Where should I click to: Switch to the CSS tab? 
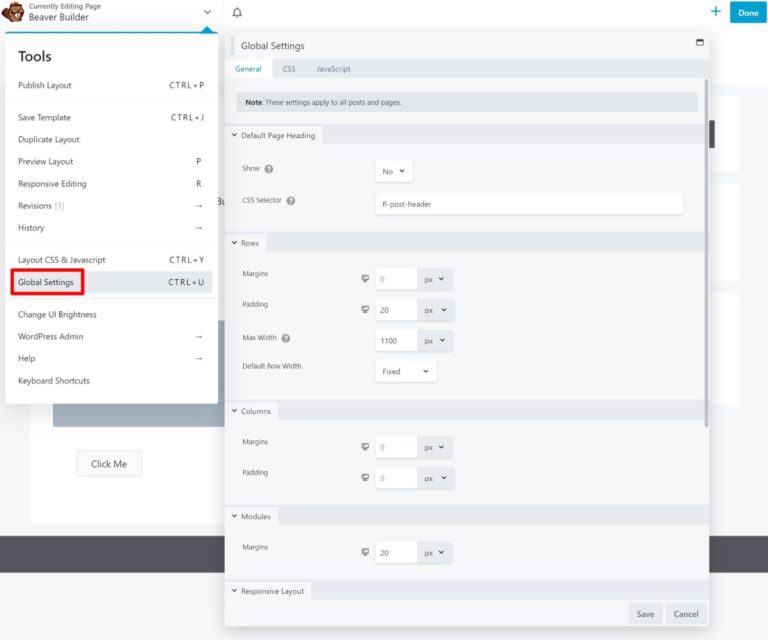click(289, 69)
